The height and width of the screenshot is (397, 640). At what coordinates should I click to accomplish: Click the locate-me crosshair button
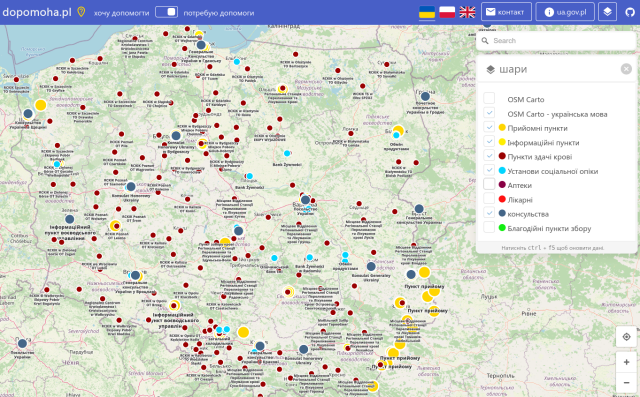[x=626, y=337]
